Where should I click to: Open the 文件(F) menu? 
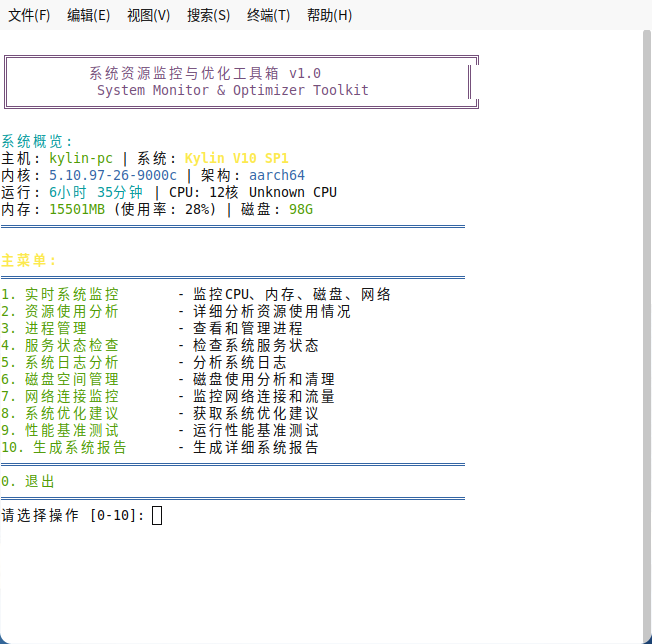(29, 15)
